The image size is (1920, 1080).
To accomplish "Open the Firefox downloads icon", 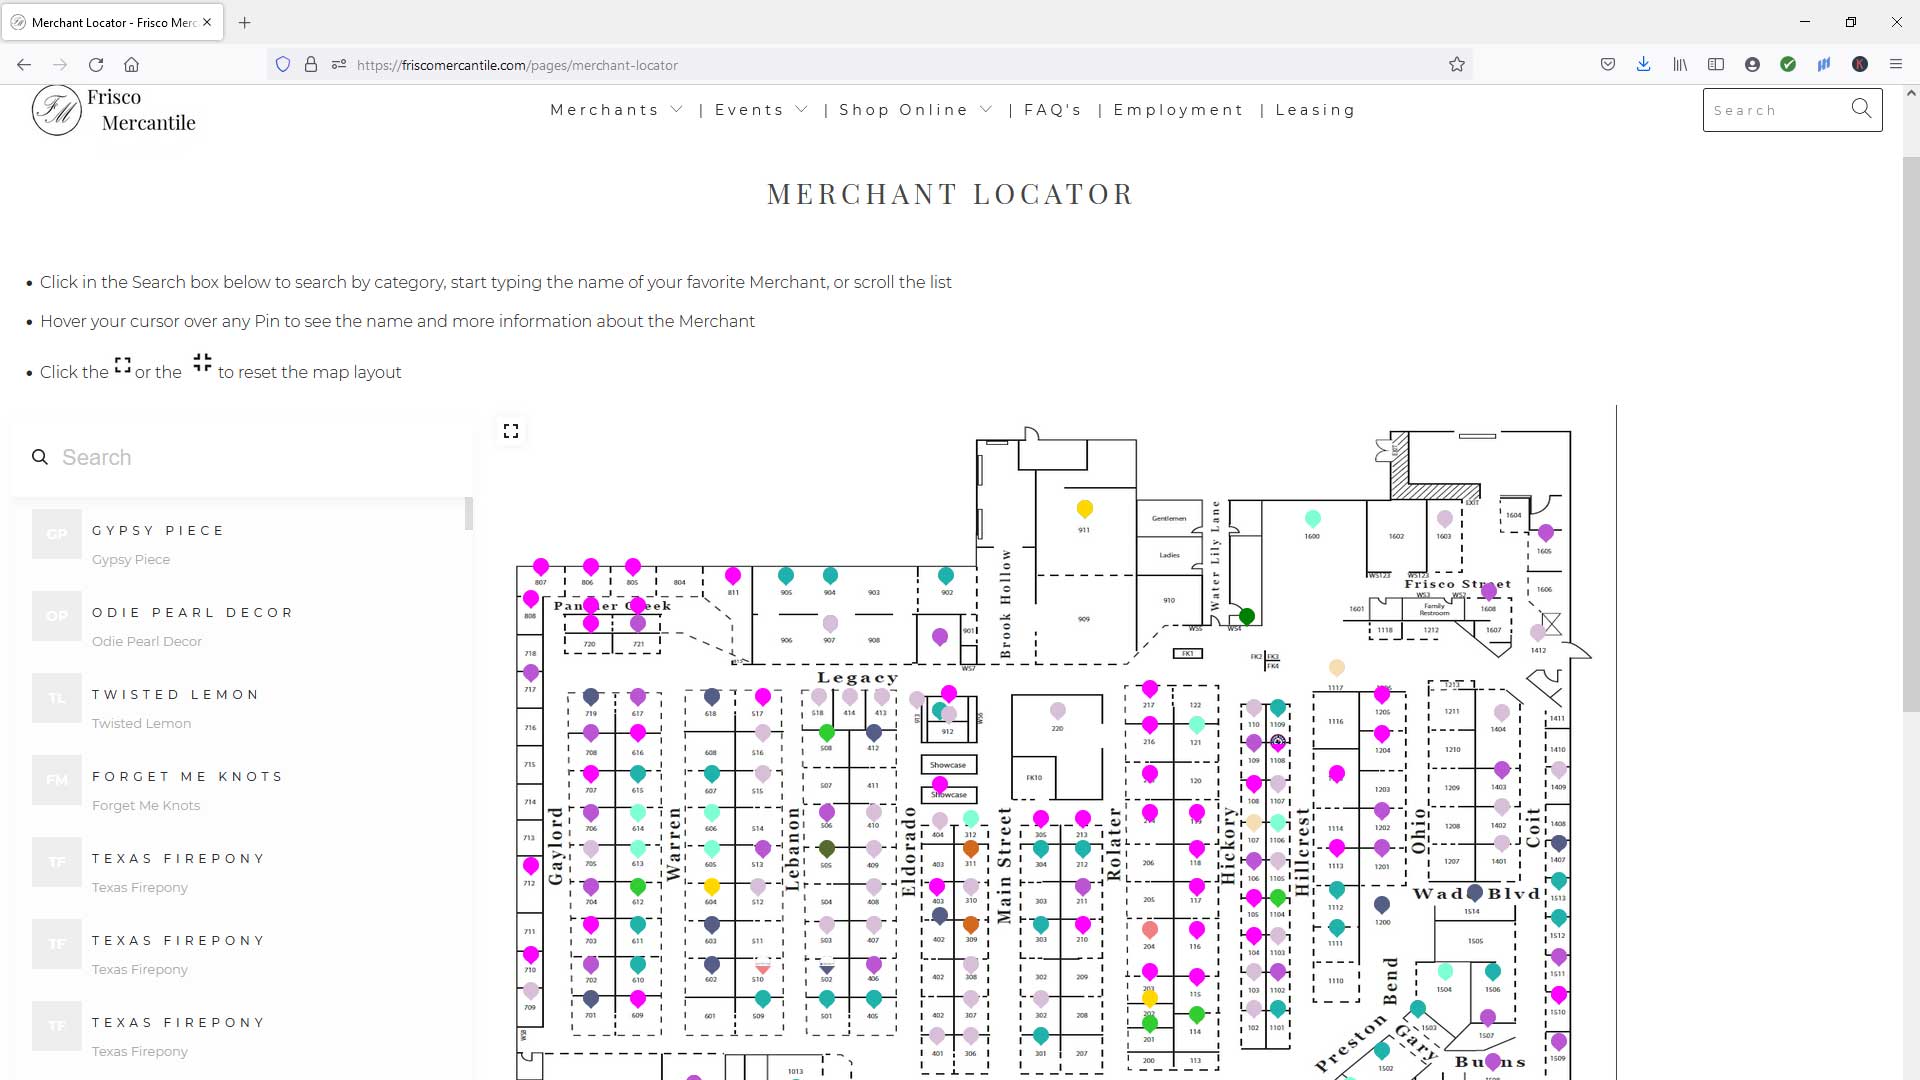I will coord(1643,65).
